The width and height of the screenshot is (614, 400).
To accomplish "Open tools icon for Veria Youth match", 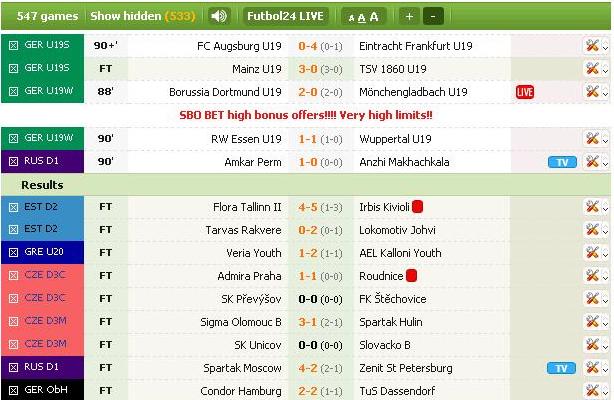I will (x=592, y=252).
